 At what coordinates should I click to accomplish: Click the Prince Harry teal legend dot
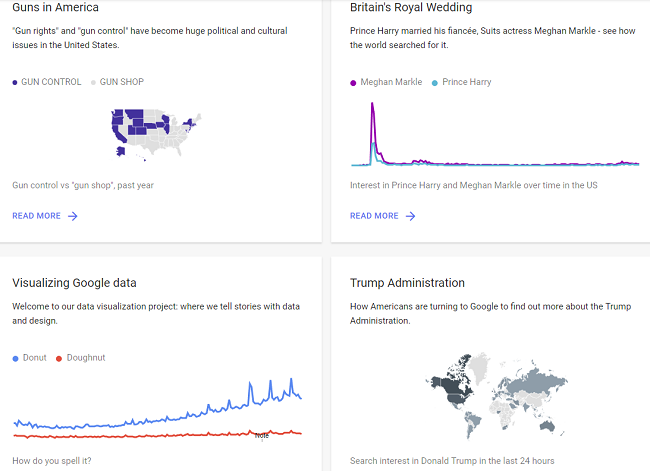pyautogui.click(x=435, y=83)
